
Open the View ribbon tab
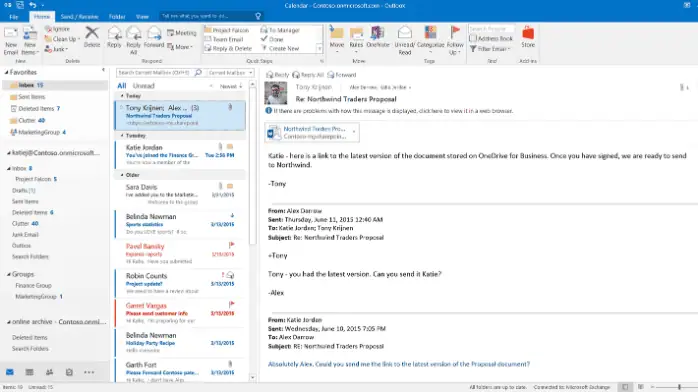tap(142, 16)
